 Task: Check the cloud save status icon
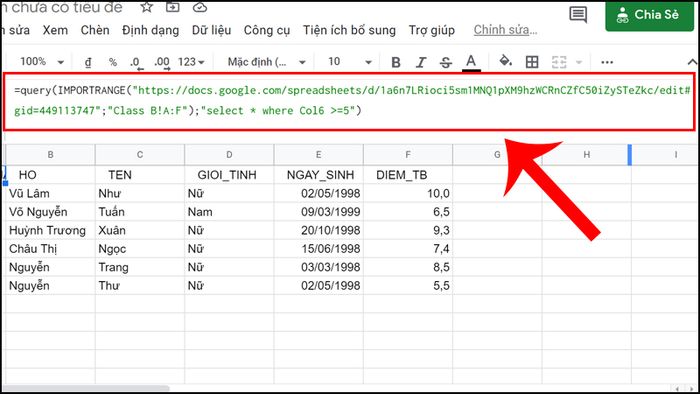200,7
